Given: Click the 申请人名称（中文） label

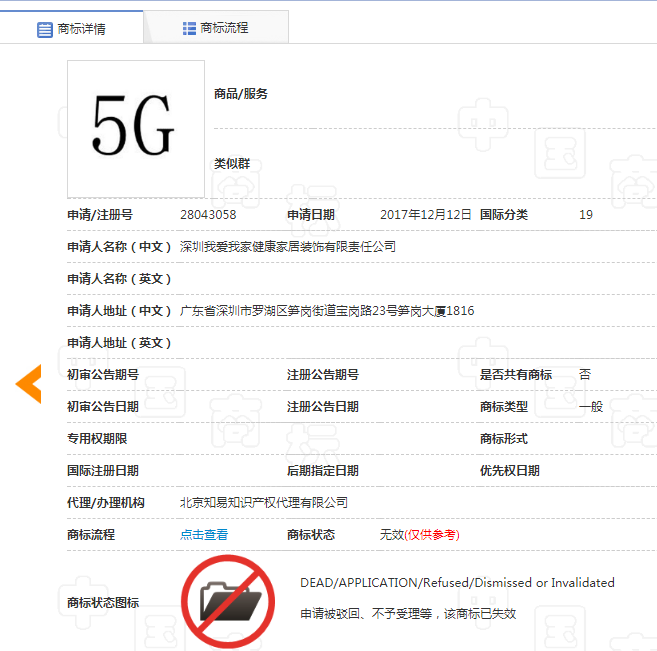Looking at the screenshot, I should [x=119, y=247].
